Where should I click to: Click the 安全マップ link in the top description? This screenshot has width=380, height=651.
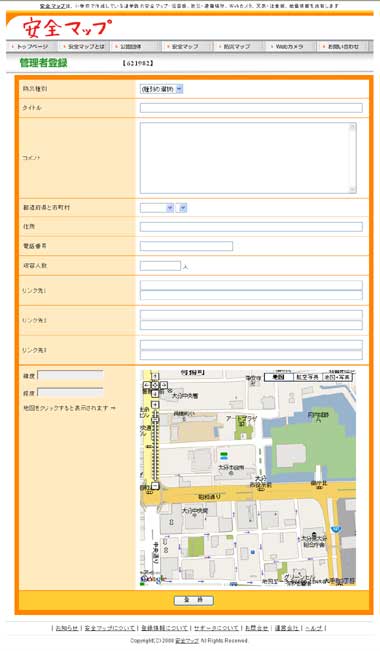pyautogui.click(x=52, y=6)
